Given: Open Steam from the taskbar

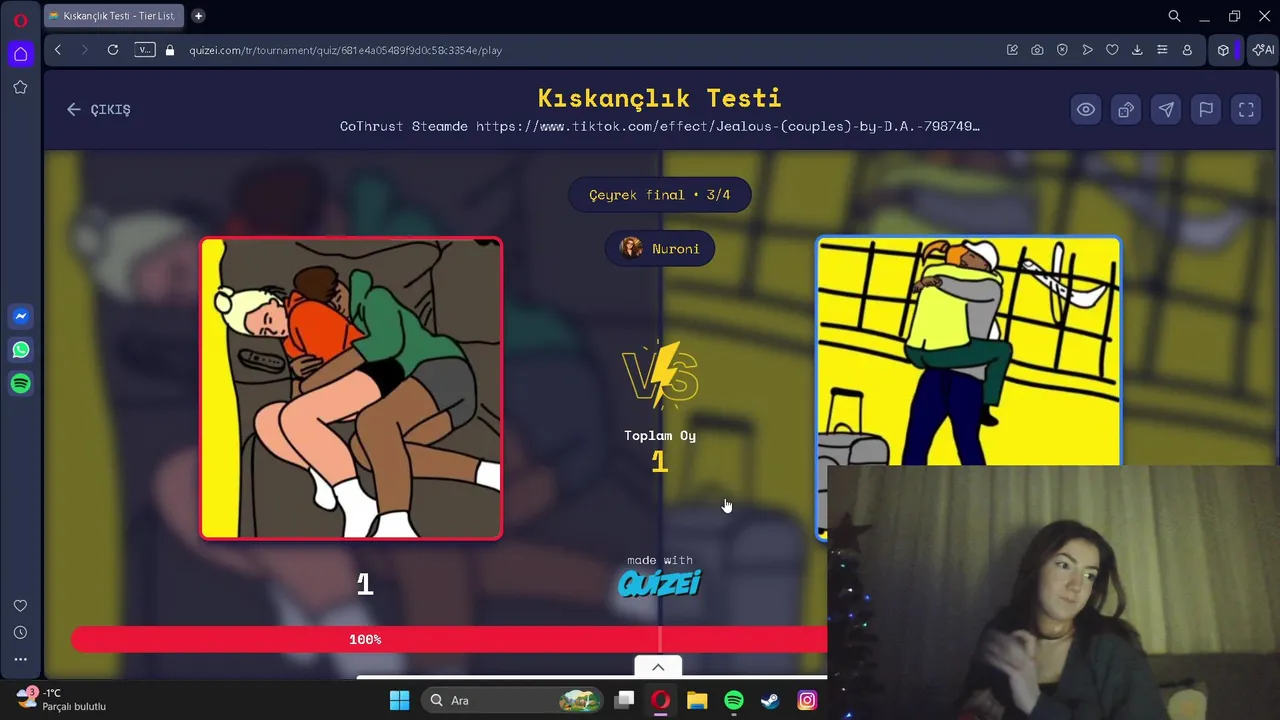Looking at the screenshot, I should click(770, 701).
